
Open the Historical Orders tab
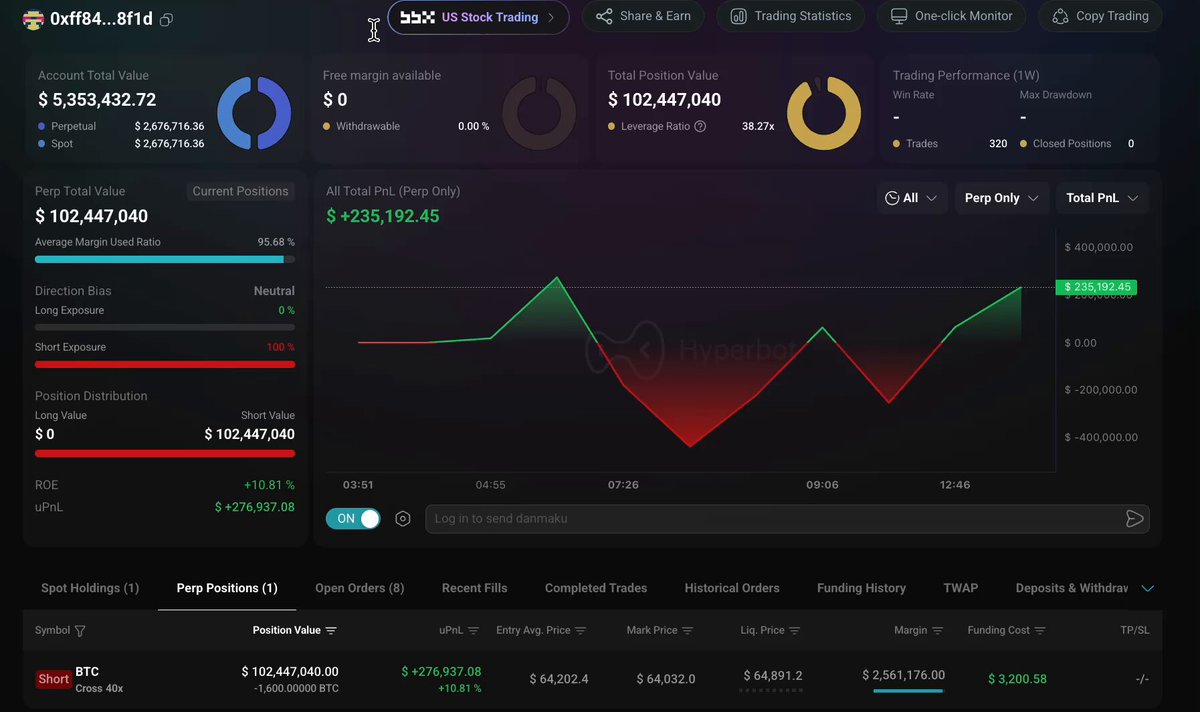(x=732, y=588)
